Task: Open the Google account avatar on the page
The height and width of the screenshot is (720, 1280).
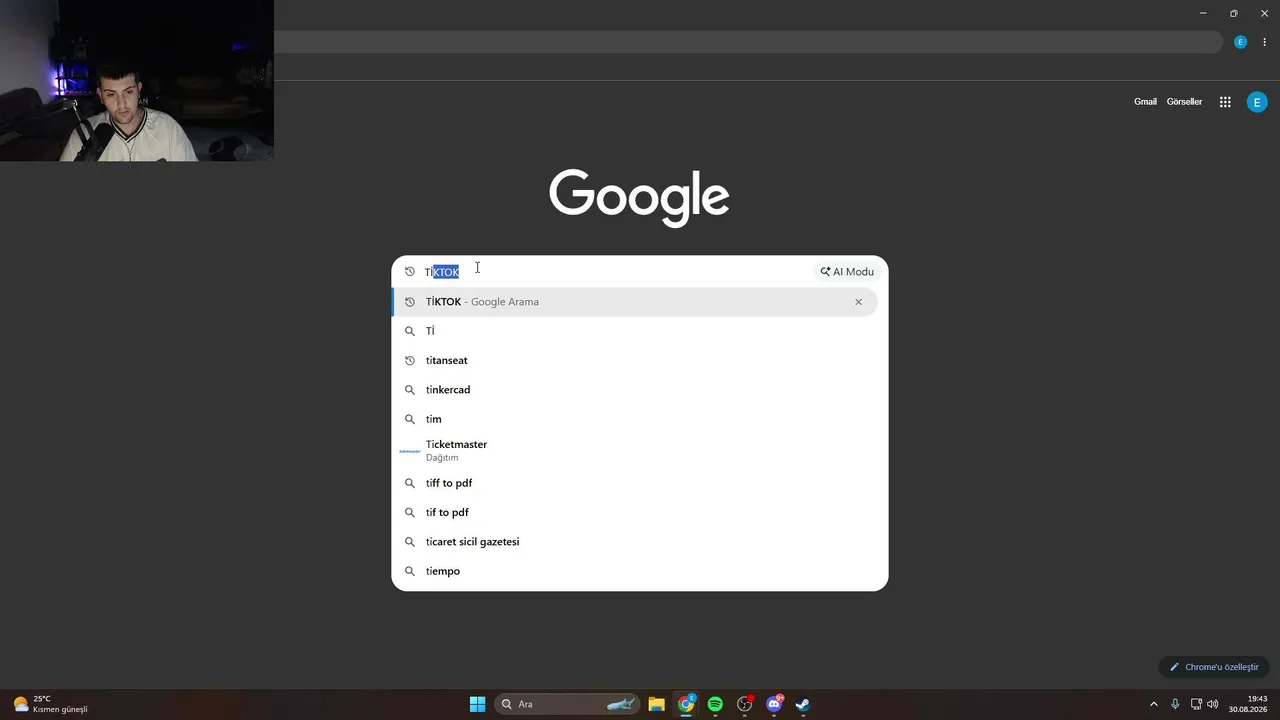Action: pos(1257,102)
